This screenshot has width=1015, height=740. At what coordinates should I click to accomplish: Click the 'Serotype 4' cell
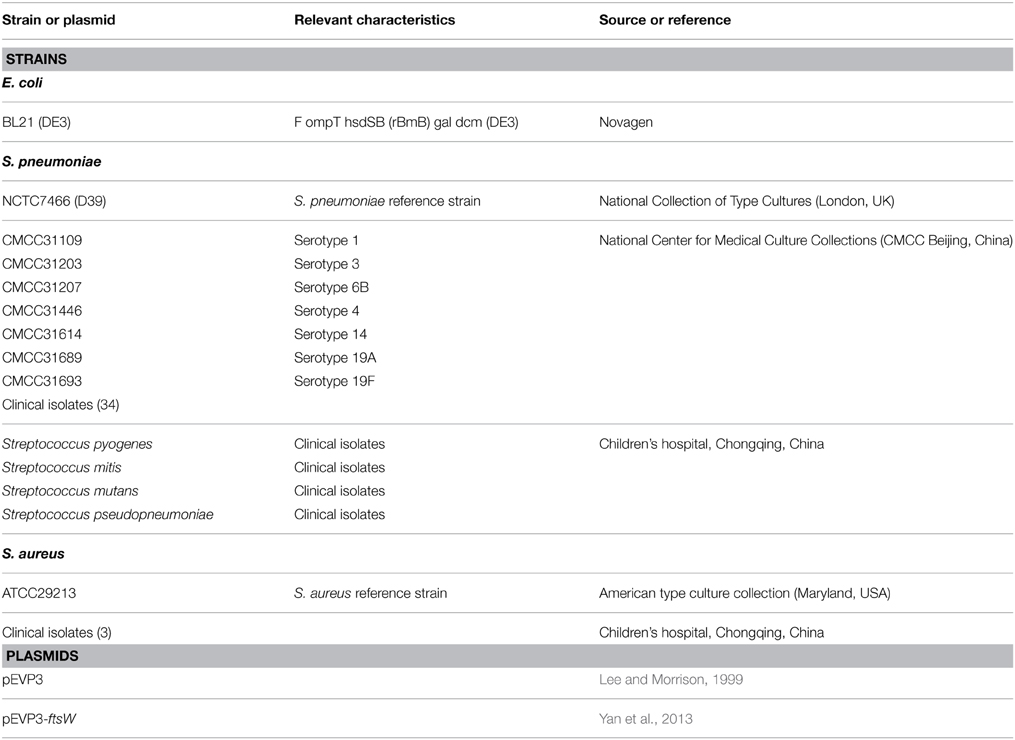(x=327, y=311)
